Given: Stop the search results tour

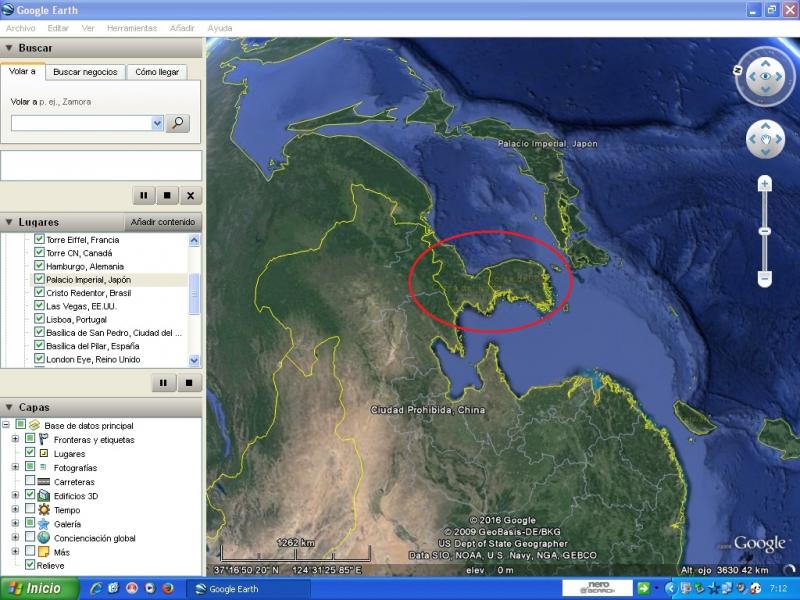Looking at the screenshot, I should (x=167, y=195).
